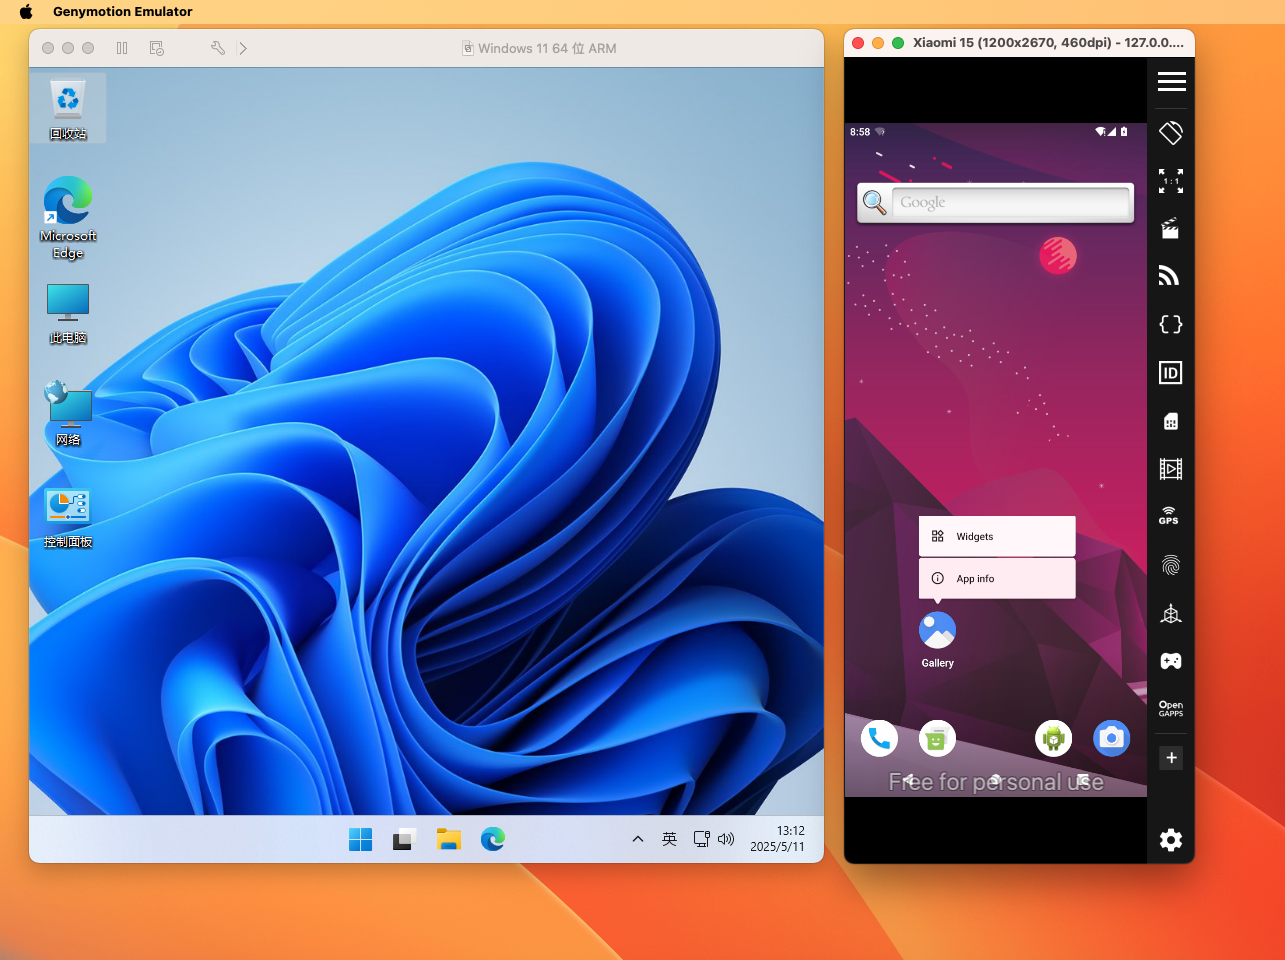The image size is (1285, 960).
Task: Open the fingerprint biometrics tool
Action: 1170,565
